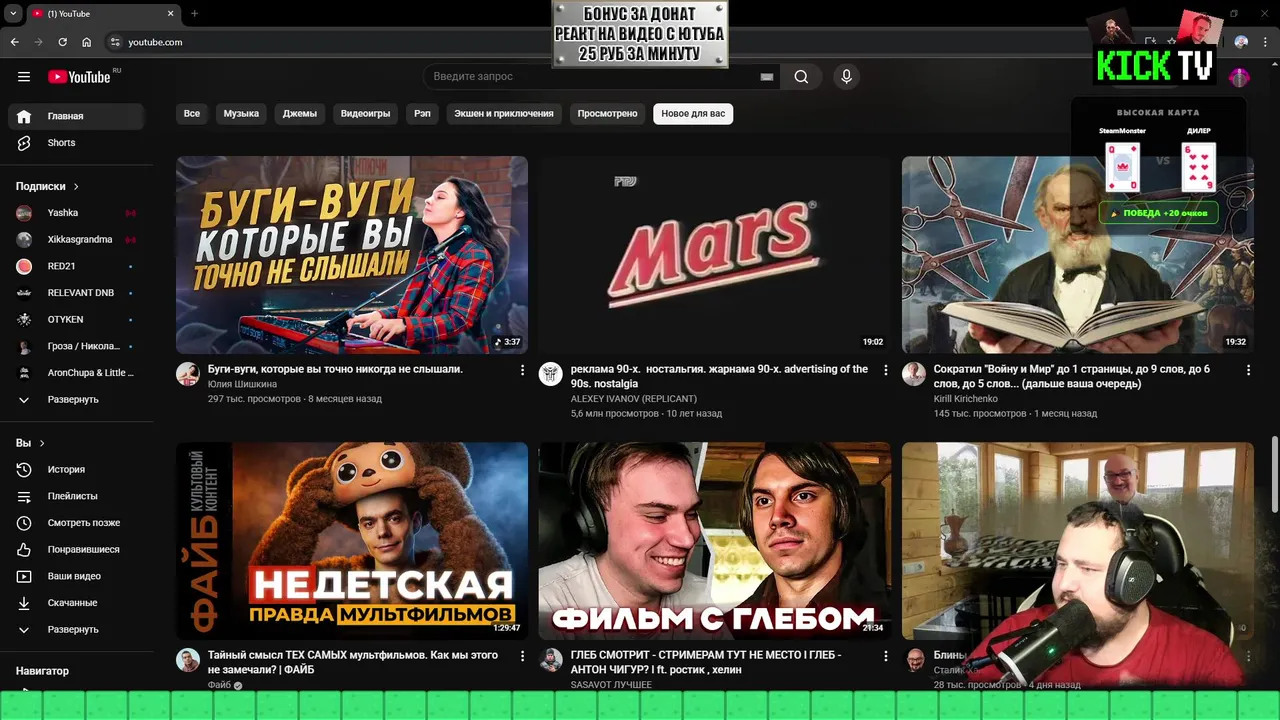Select the Просмотрено filter chip
1280x720 pixels.
pyautogui.click(x=607, y=114)
